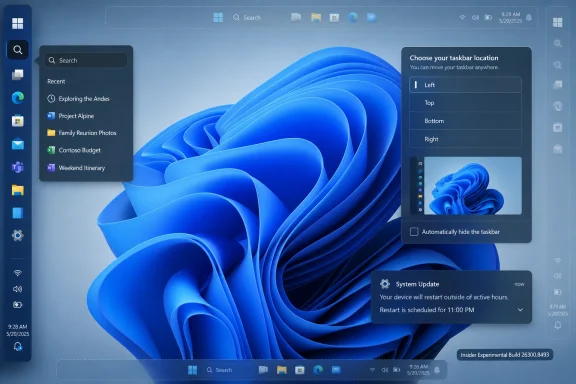Click the Wi-Fi icon on the top taskbar

(x=462, y=17)
